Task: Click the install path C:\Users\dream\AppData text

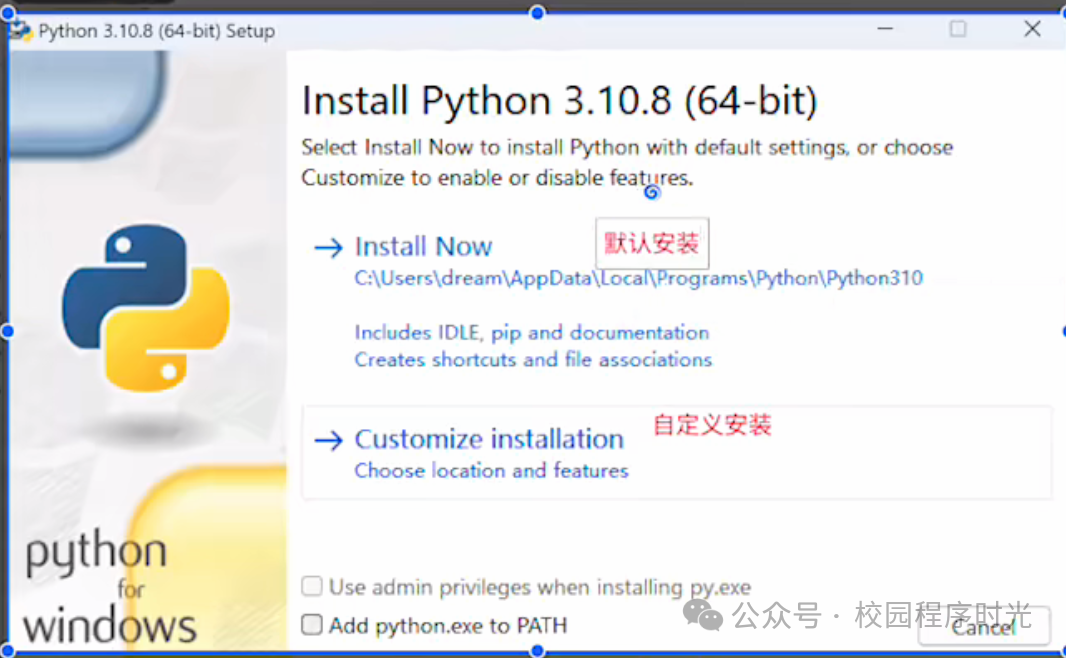Action: click(638, 278)
